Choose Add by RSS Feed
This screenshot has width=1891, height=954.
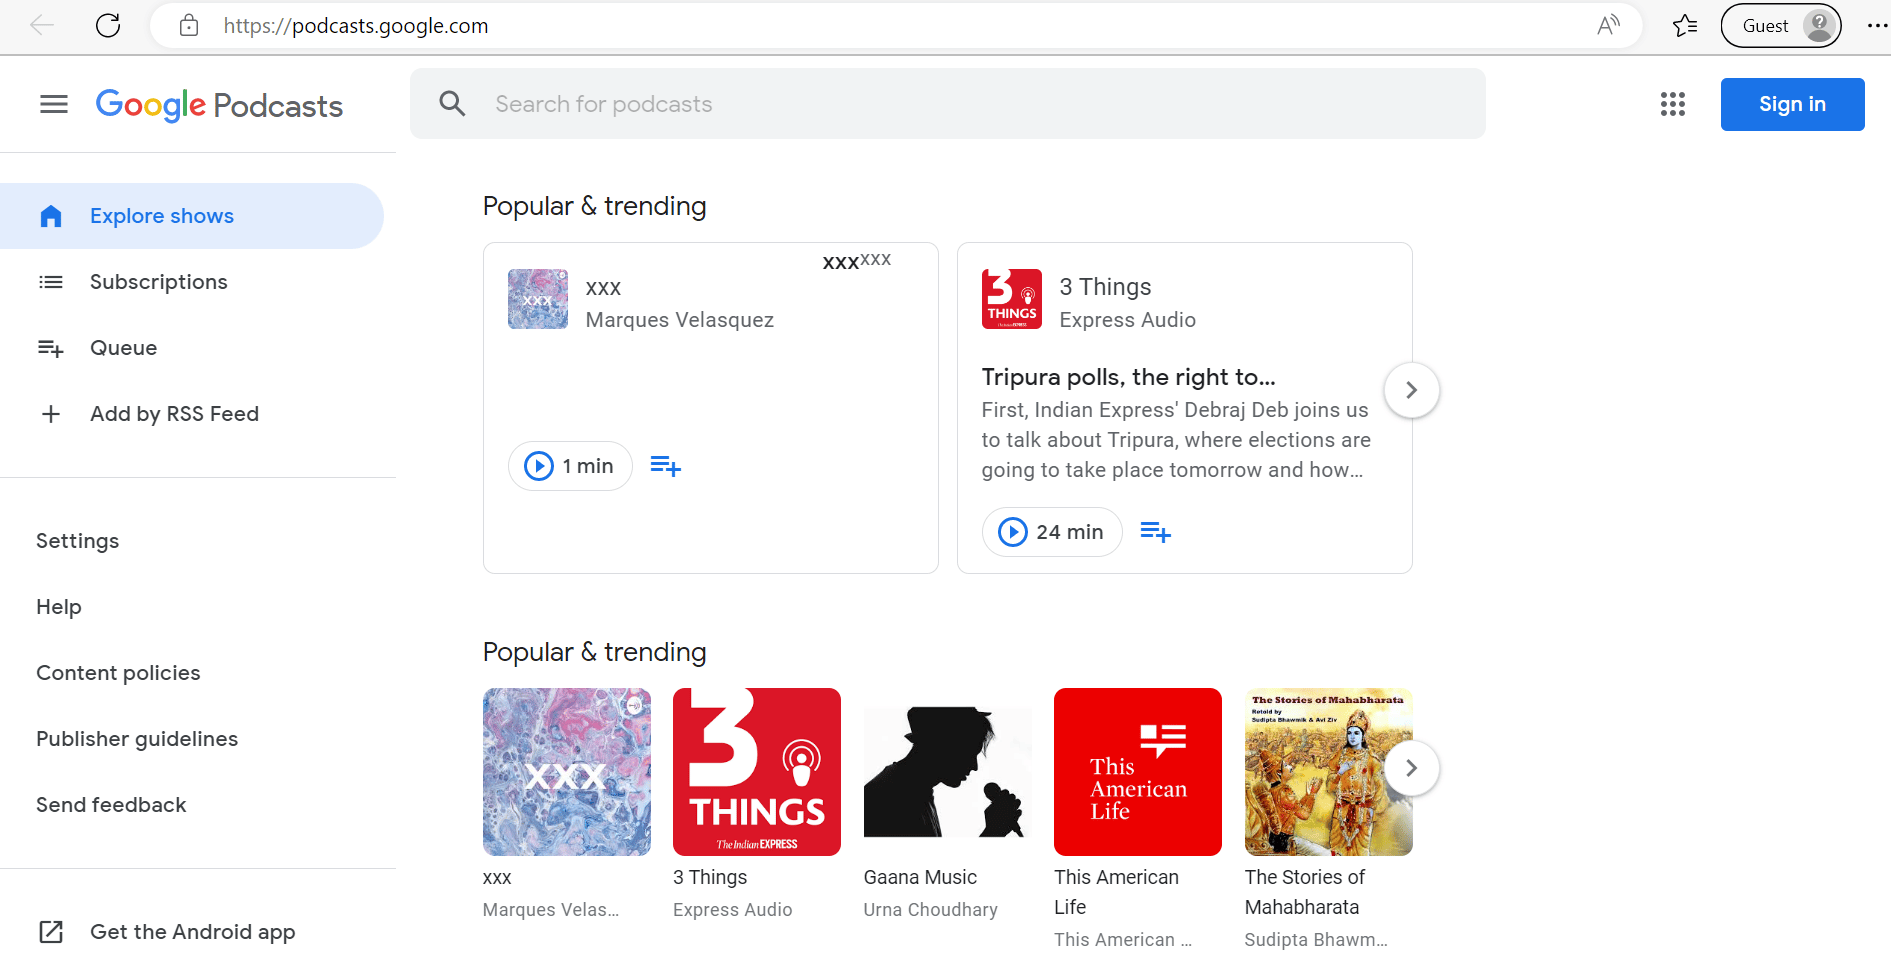pyautogui.click(x=191, y=414)
